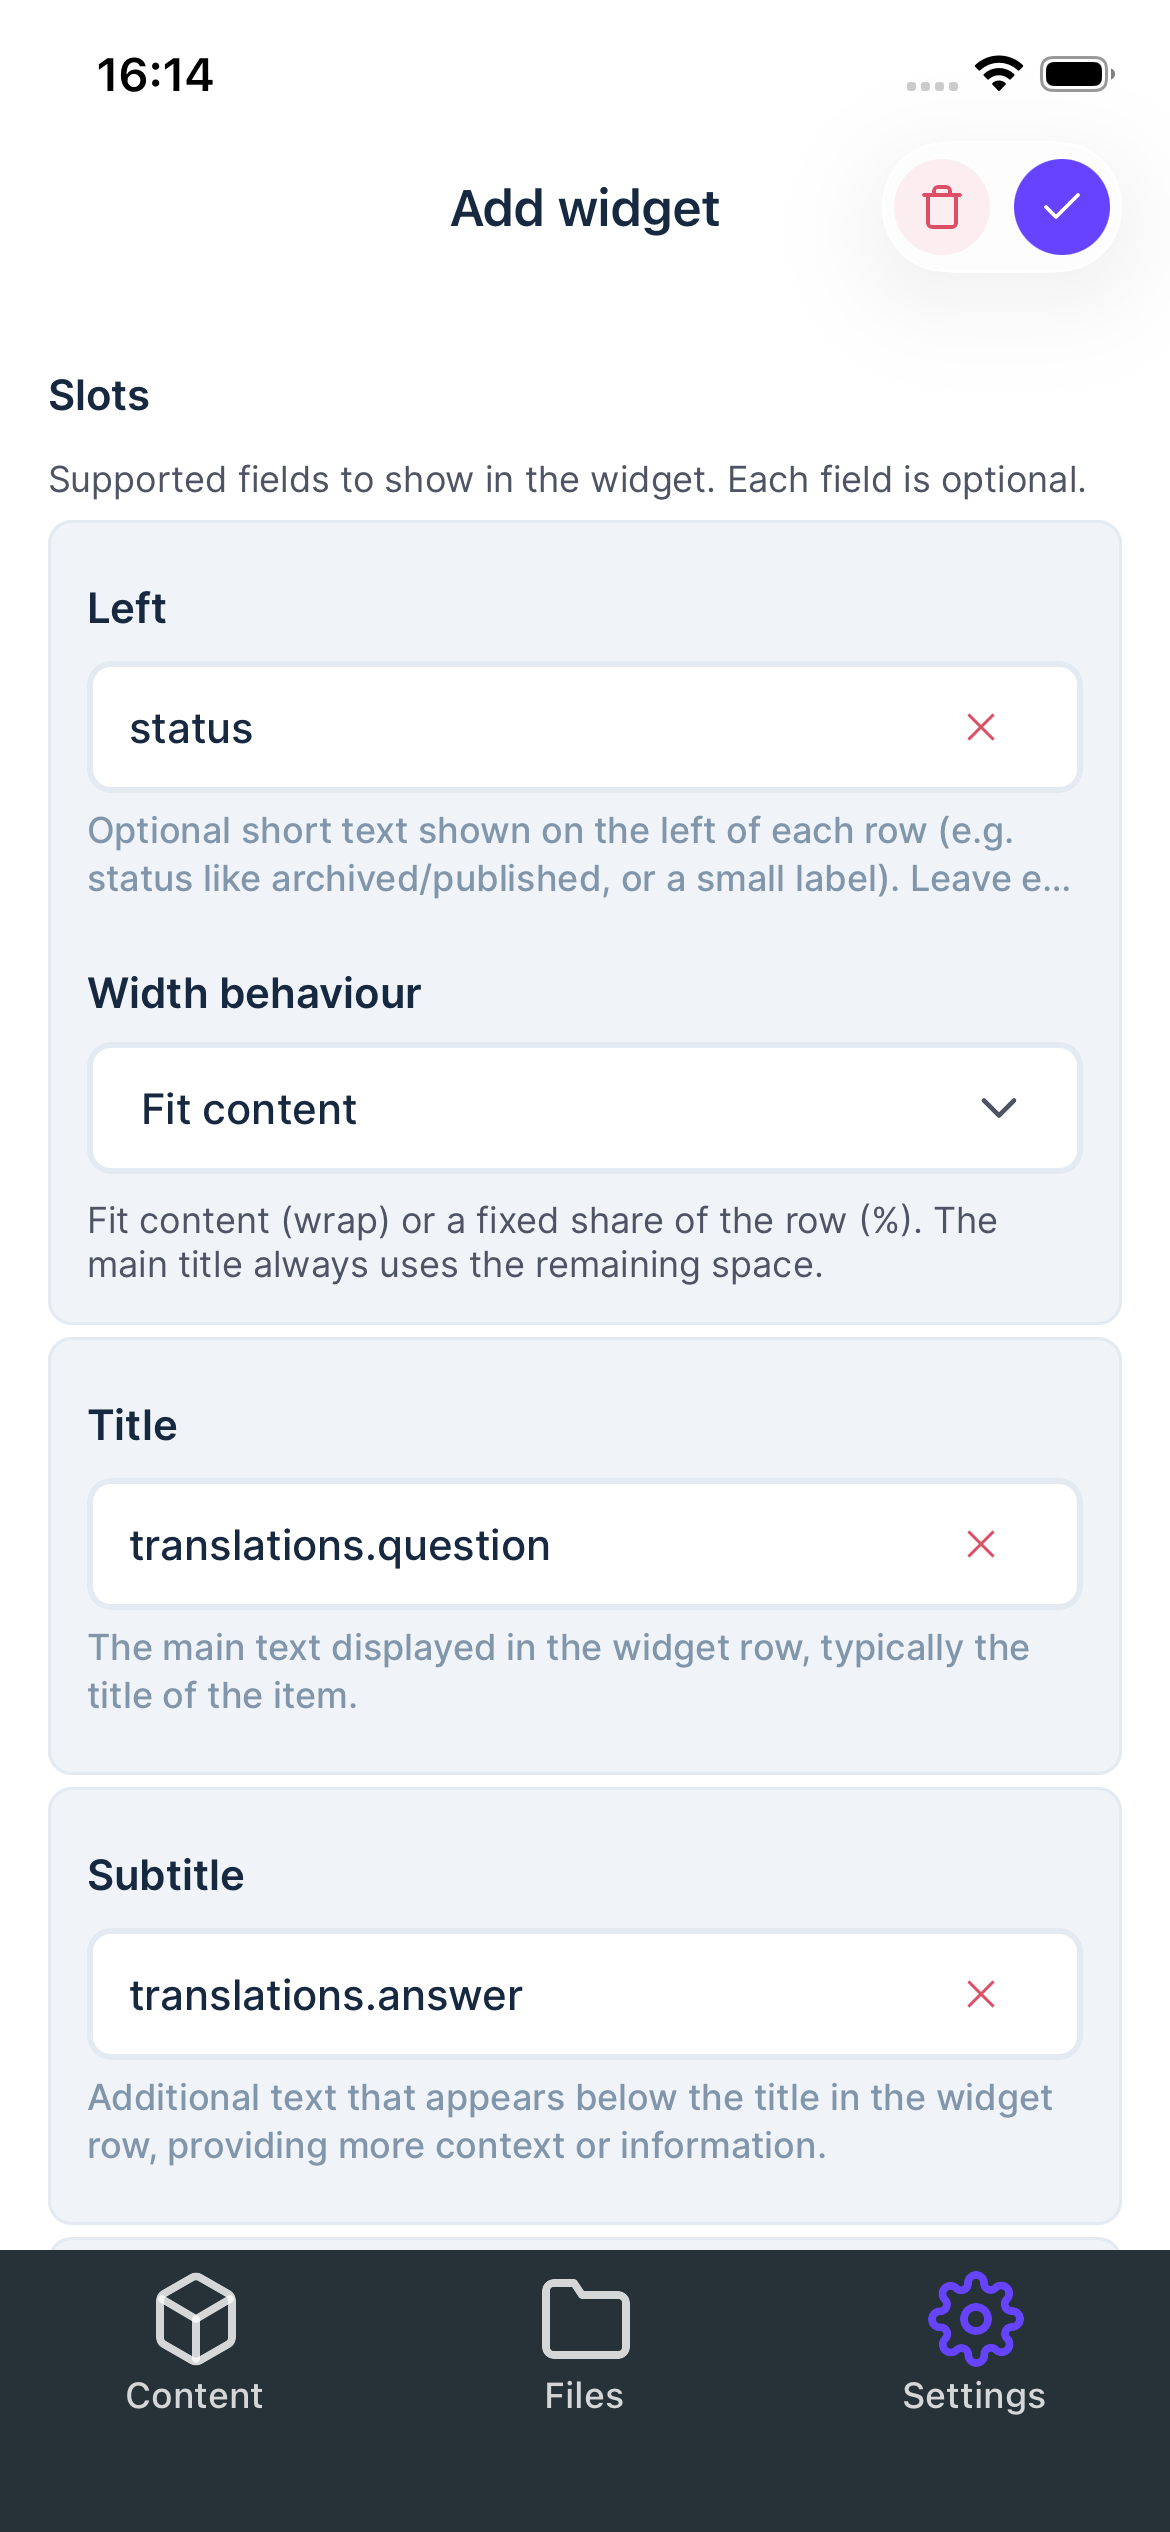Edit the Title field translations.question
Viewport: 1170px width, 2532px height.
pos(450,1544)
